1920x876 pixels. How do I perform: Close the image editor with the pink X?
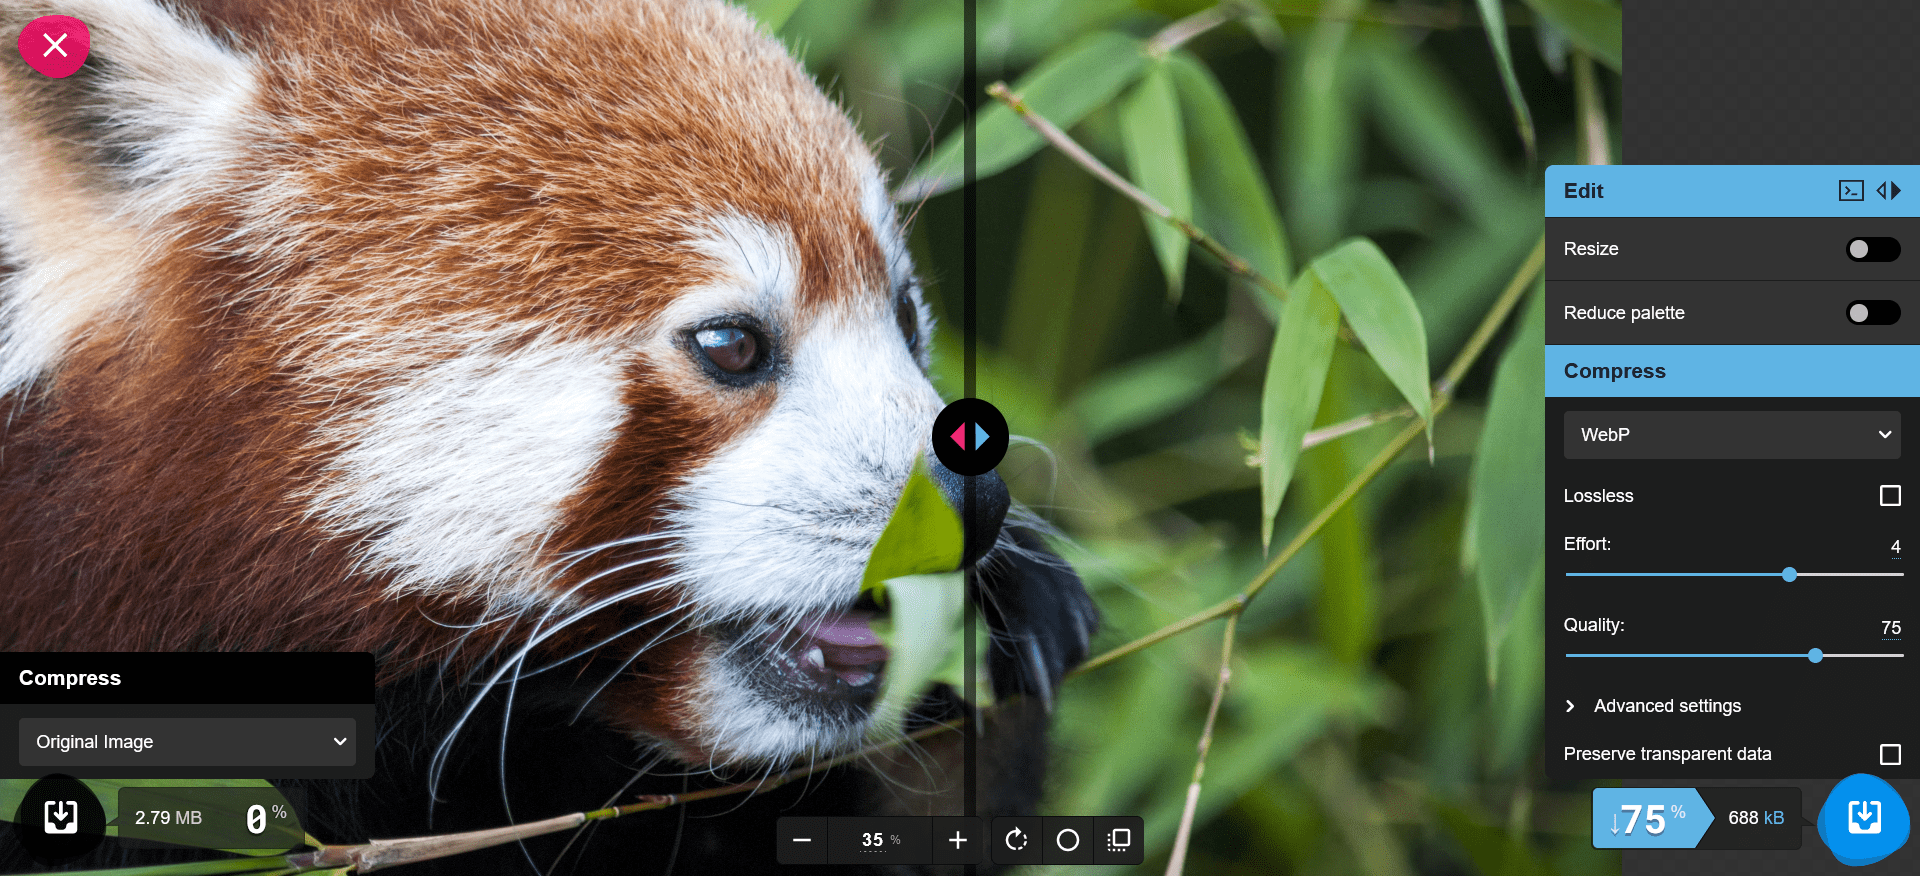[x=55, y=45]
